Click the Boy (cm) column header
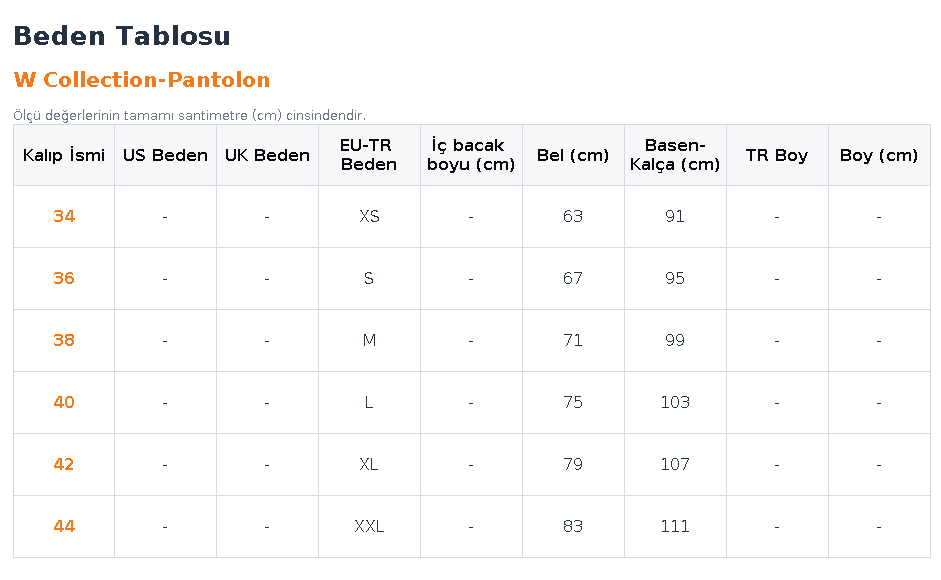This screenshot has height=580, width=941. [x=879, y=156]
